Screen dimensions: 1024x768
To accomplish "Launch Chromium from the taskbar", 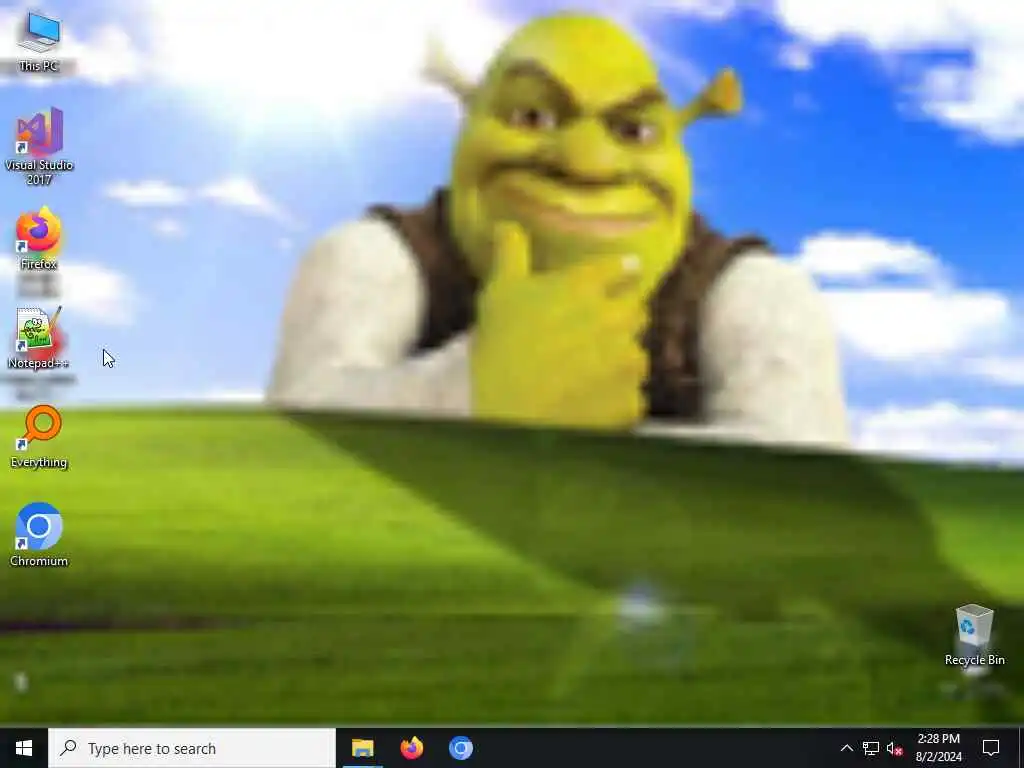I will pos(460,748).
